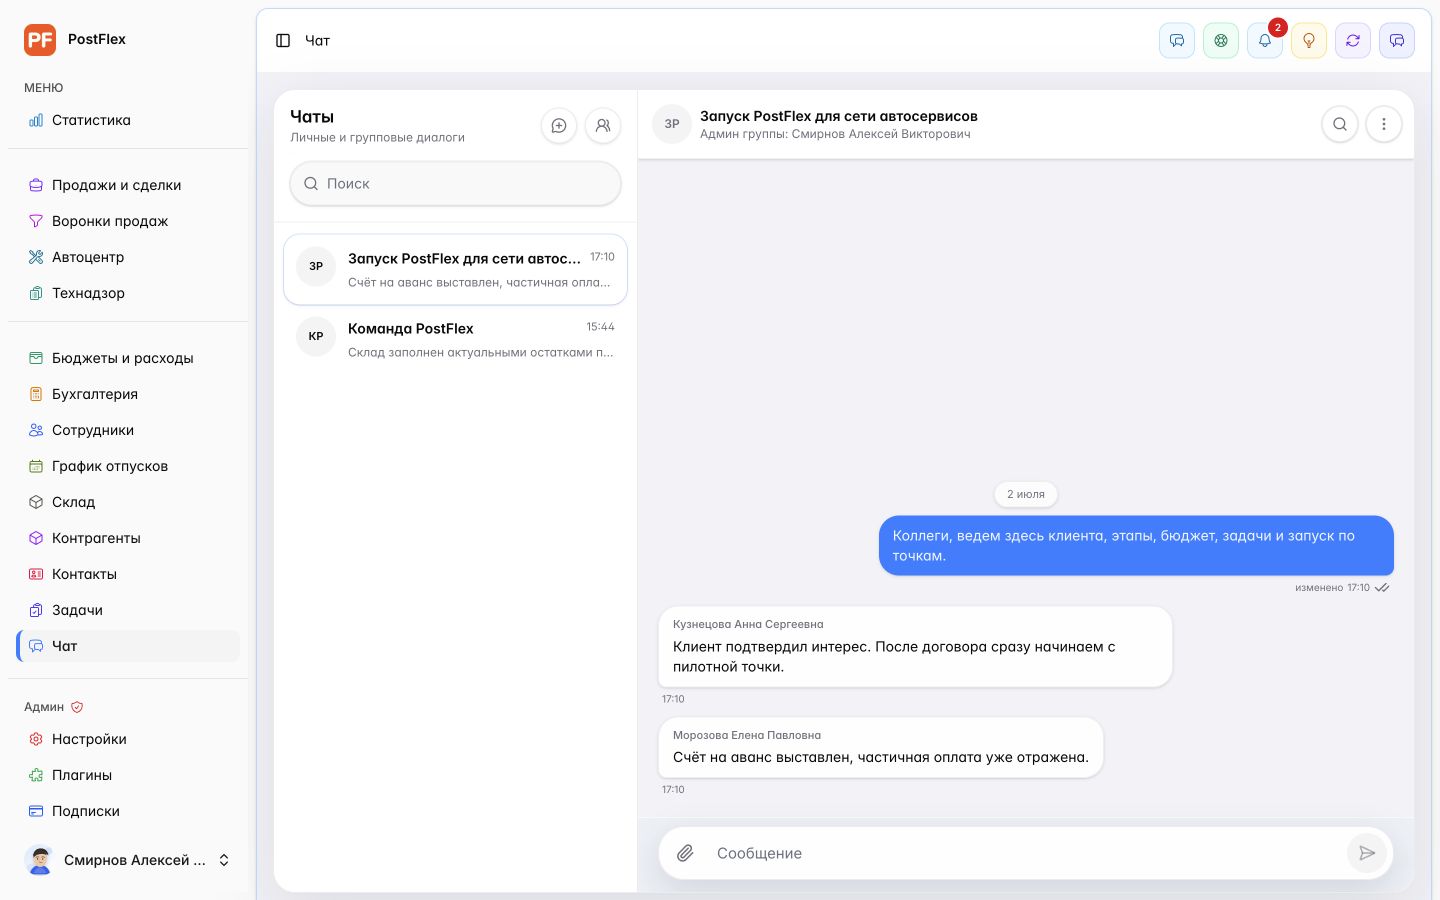Click the purple refresh arrows icon
The width and height of the screenshot is (1440, 900).
coord(1353,41)
